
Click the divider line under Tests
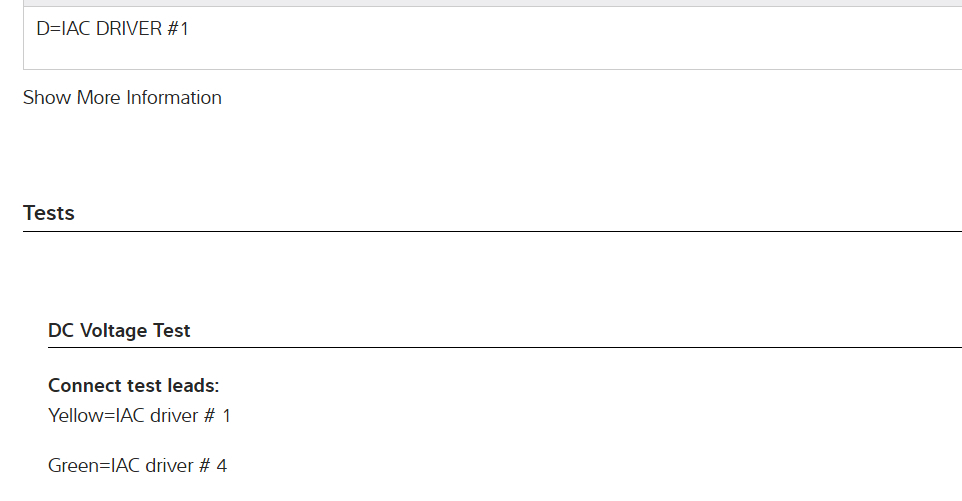click(x=492, y=231)
